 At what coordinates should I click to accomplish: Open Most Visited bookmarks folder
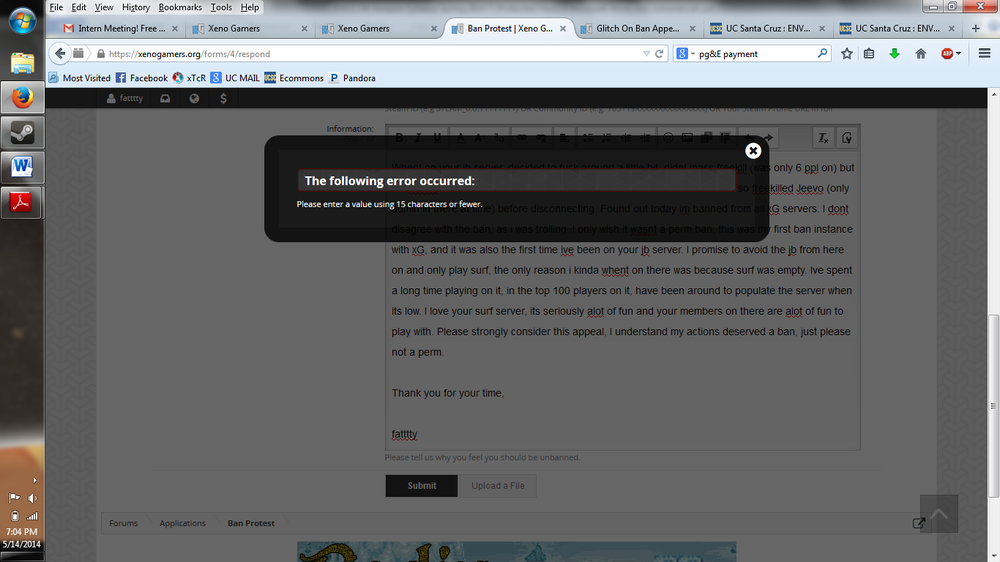click(x=80, y=78)
